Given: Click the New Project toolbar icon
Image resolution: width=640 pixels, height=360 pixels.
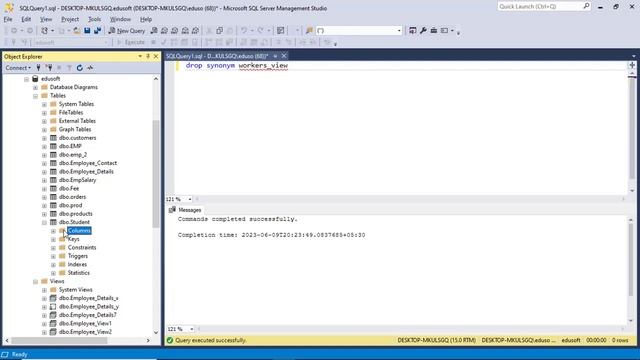Looking at the screenshot, I should click(x=44, y=31).
